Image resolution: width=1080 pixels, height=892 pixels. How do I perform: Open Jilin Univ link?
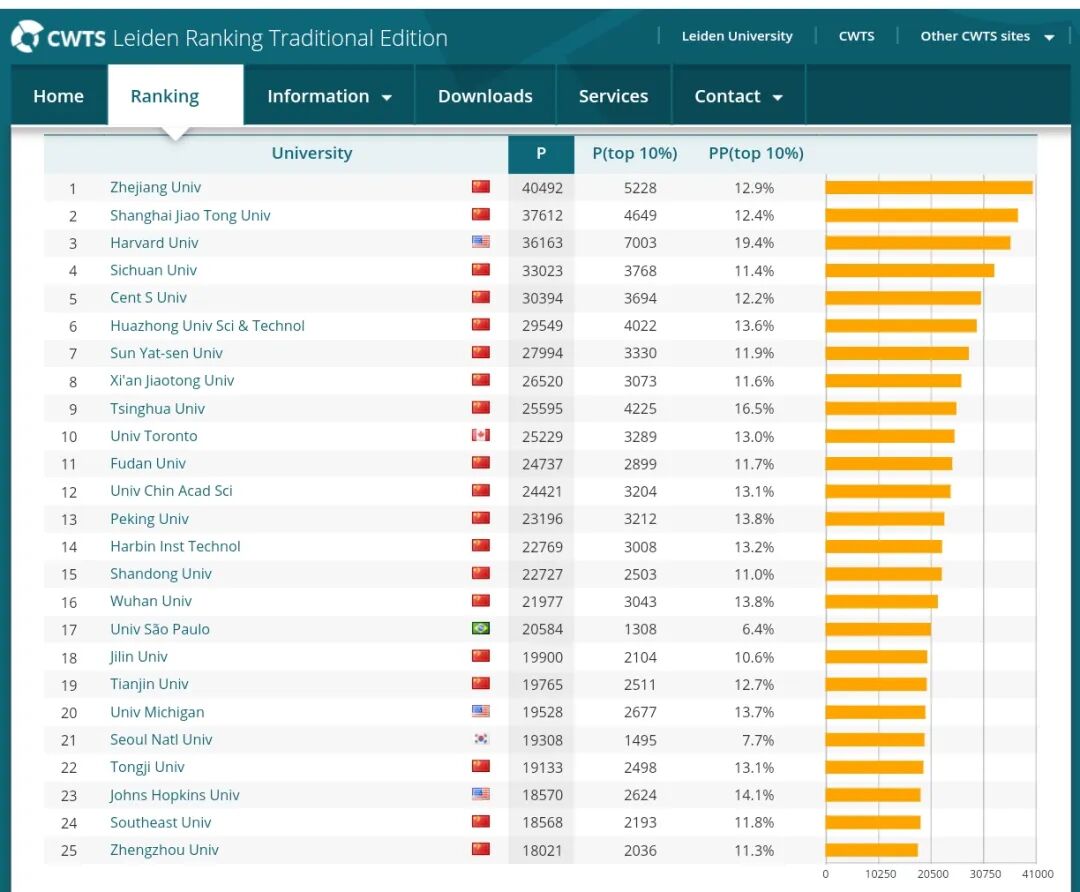click(138, 656)
